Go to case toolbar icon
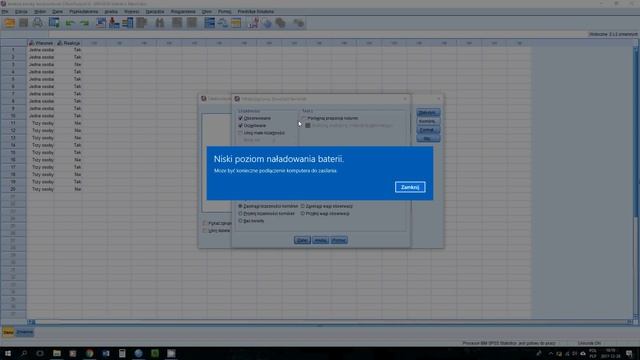 pyautogui.click(x=101, y=23)
